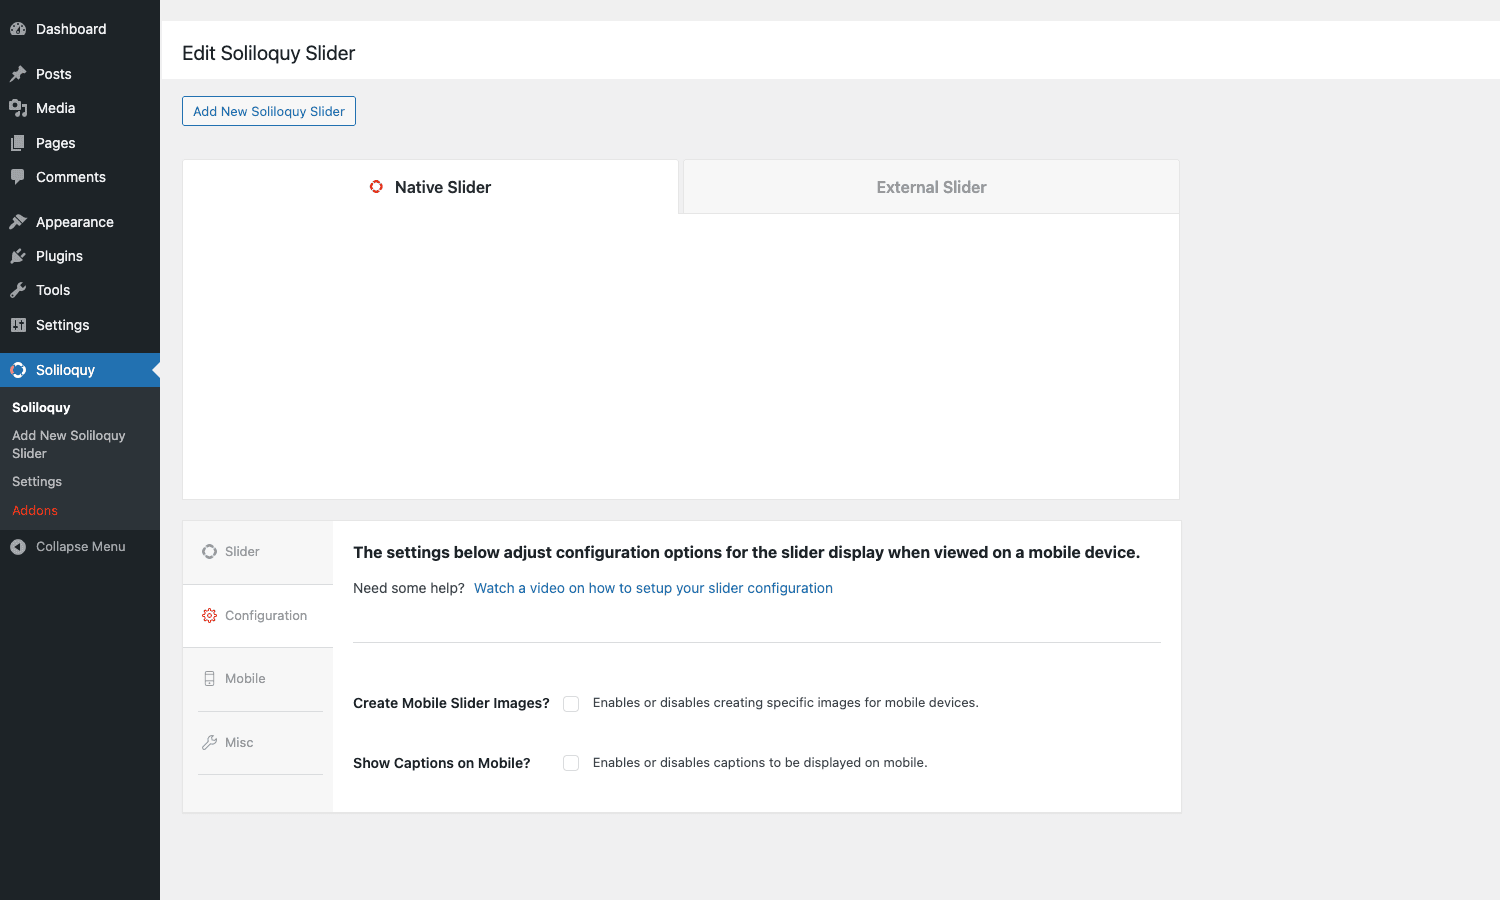
Task: Click the Dashboard gauge icon
Action: [18, 29]
